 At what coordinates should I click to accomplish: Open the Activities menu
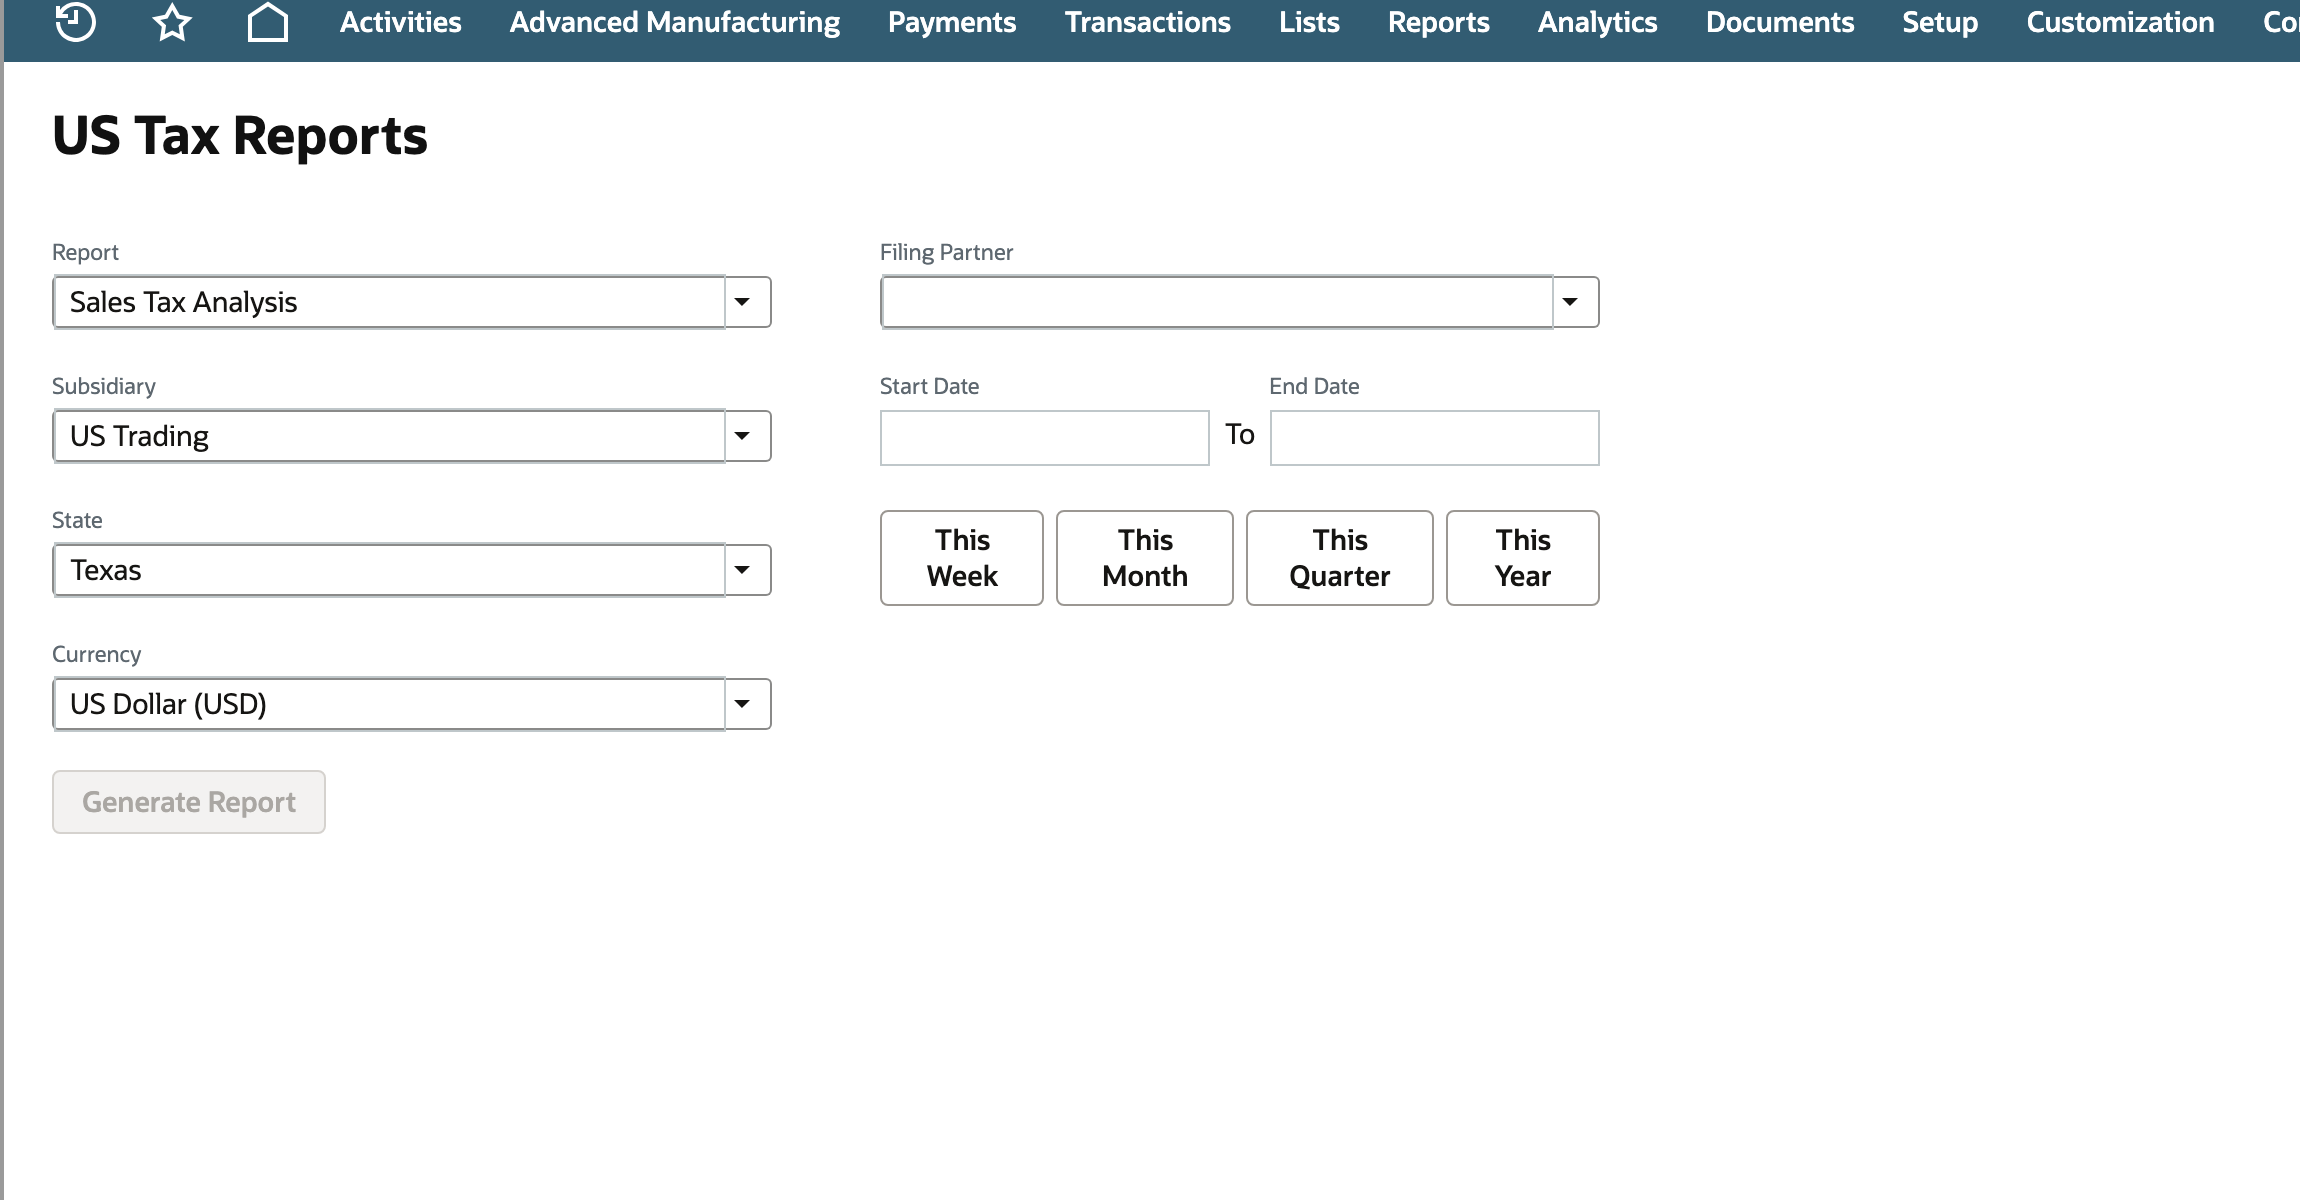[x=400, y=22]
